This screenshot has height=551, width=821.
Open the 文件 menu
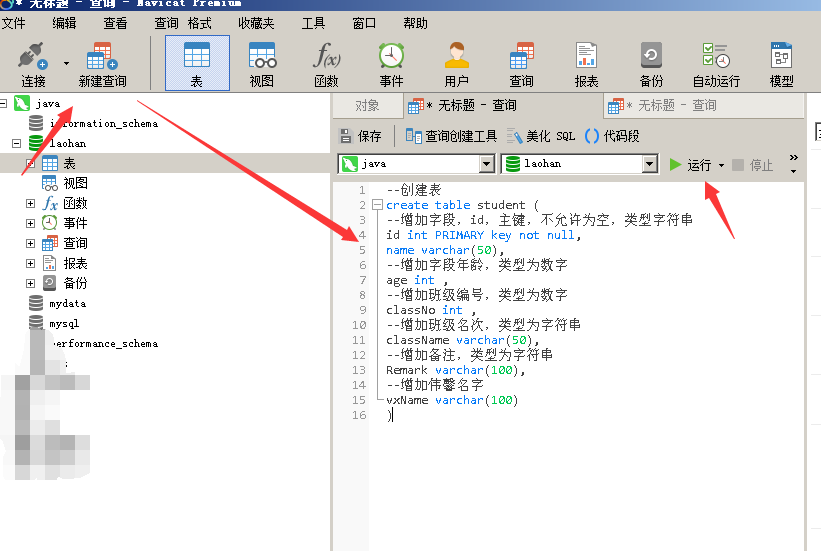(13, 23)
